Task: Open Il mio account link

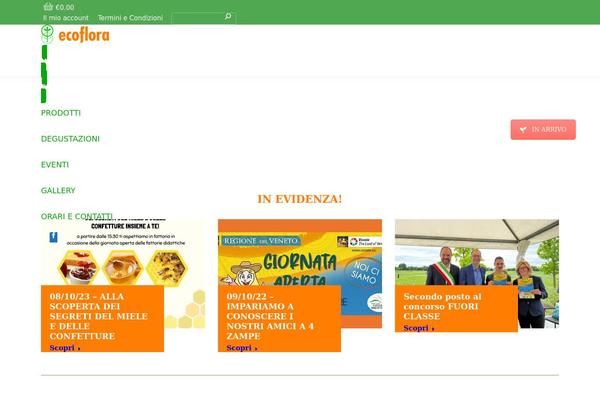Action: click(65, 18)
